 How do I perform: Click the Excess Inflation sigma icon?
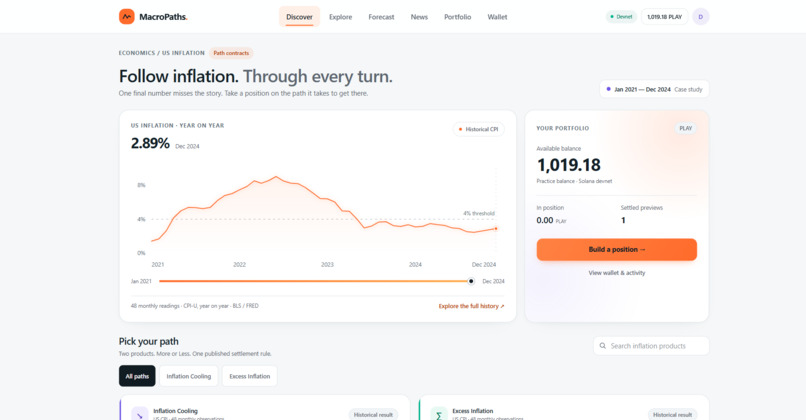tap(439, 414)
